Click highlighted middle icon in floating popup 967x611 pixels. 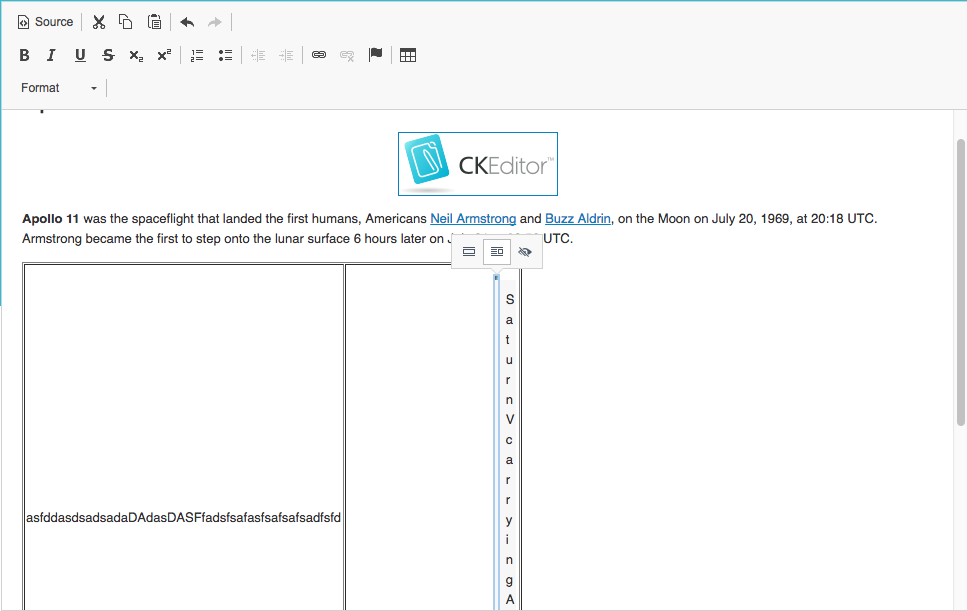tap(496, 252)
